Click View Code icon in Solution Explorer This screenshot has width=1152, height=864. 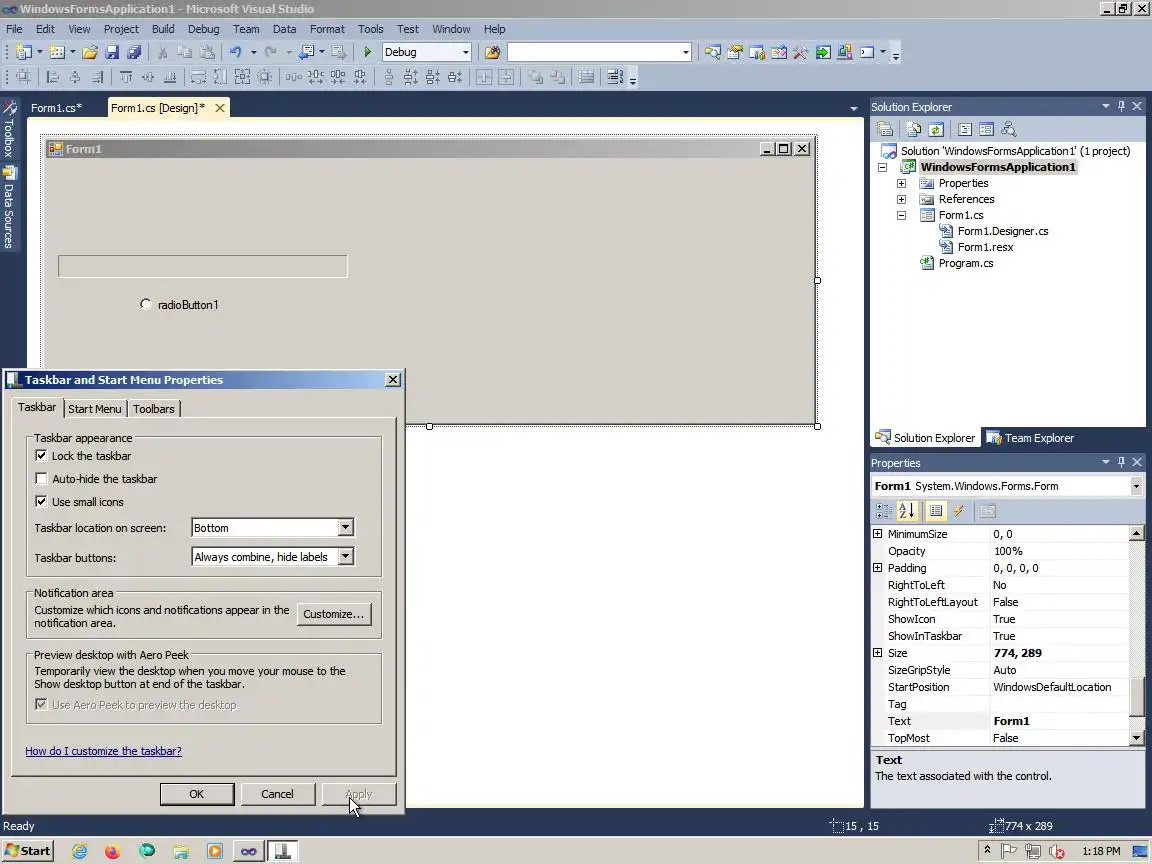[x=965, y=129]
